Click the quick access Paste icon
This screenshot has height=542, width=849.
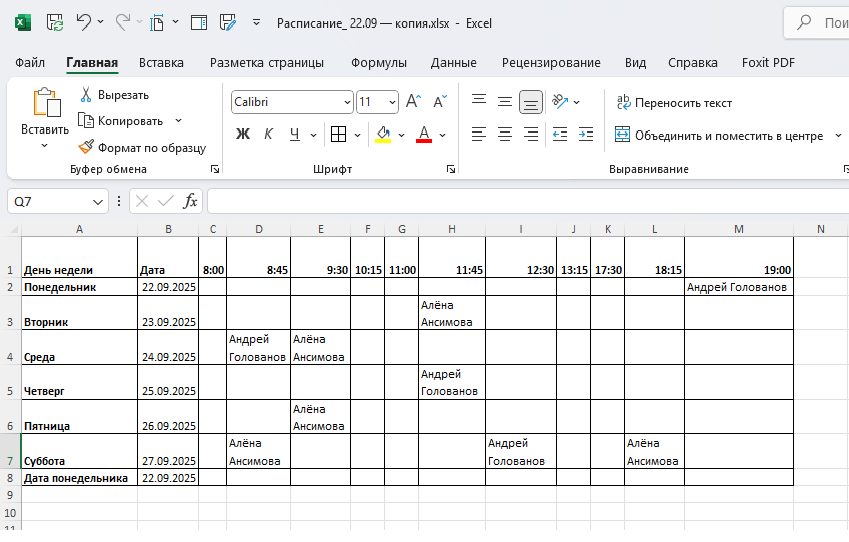coord(157,23)
